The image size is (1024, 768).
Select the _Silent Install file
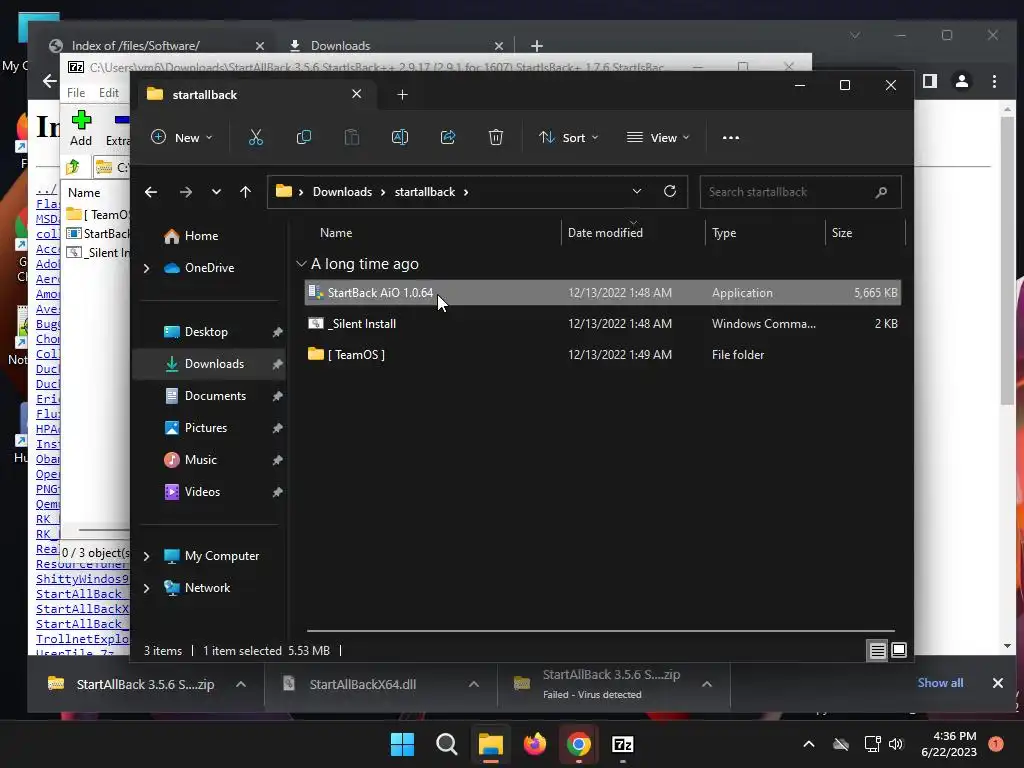[x=602, y=323]
